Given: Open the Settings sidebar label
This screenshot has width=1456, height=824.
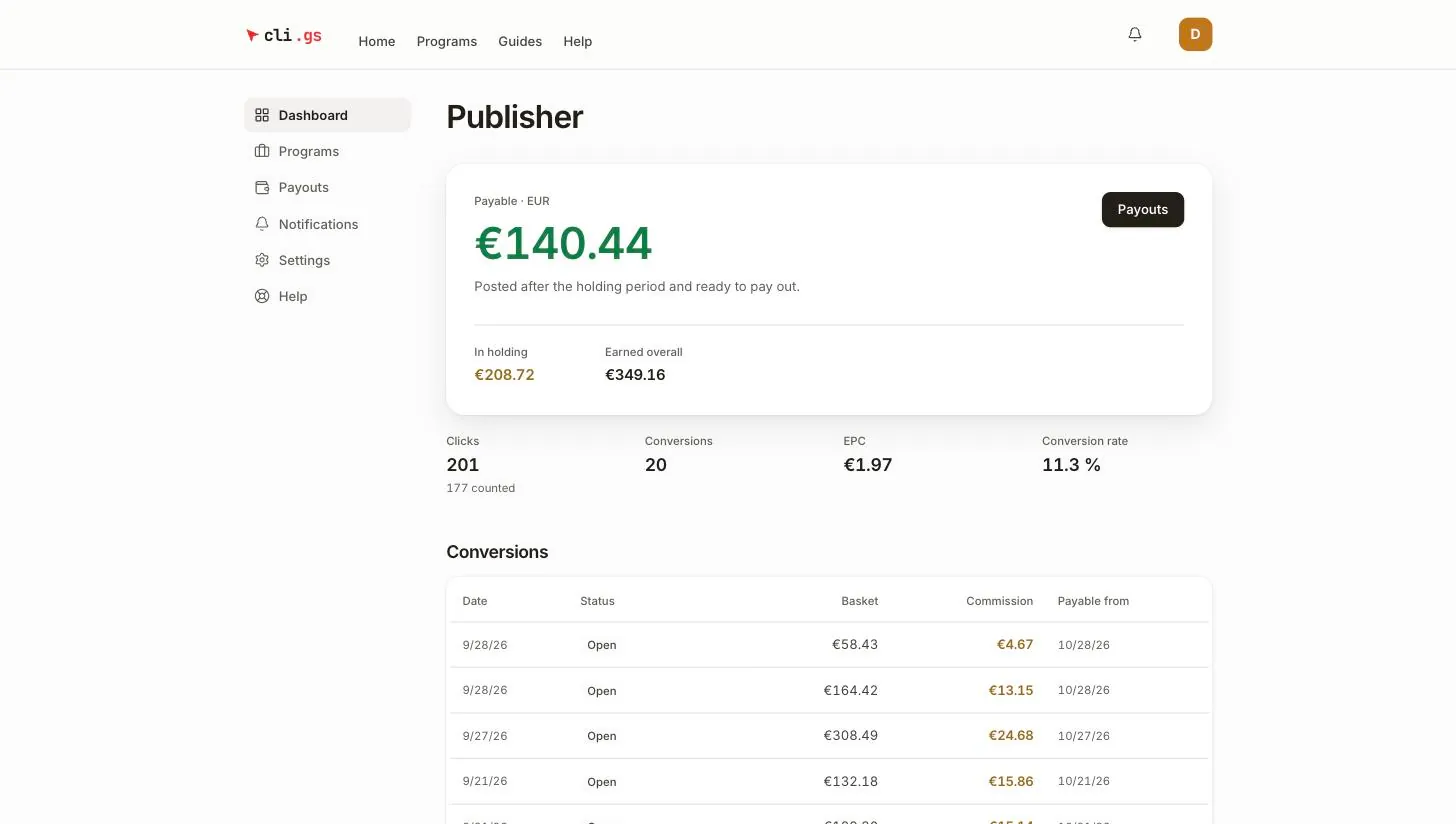Looking at the screenshot, I should pyautogui.click(x=304, y=260).
